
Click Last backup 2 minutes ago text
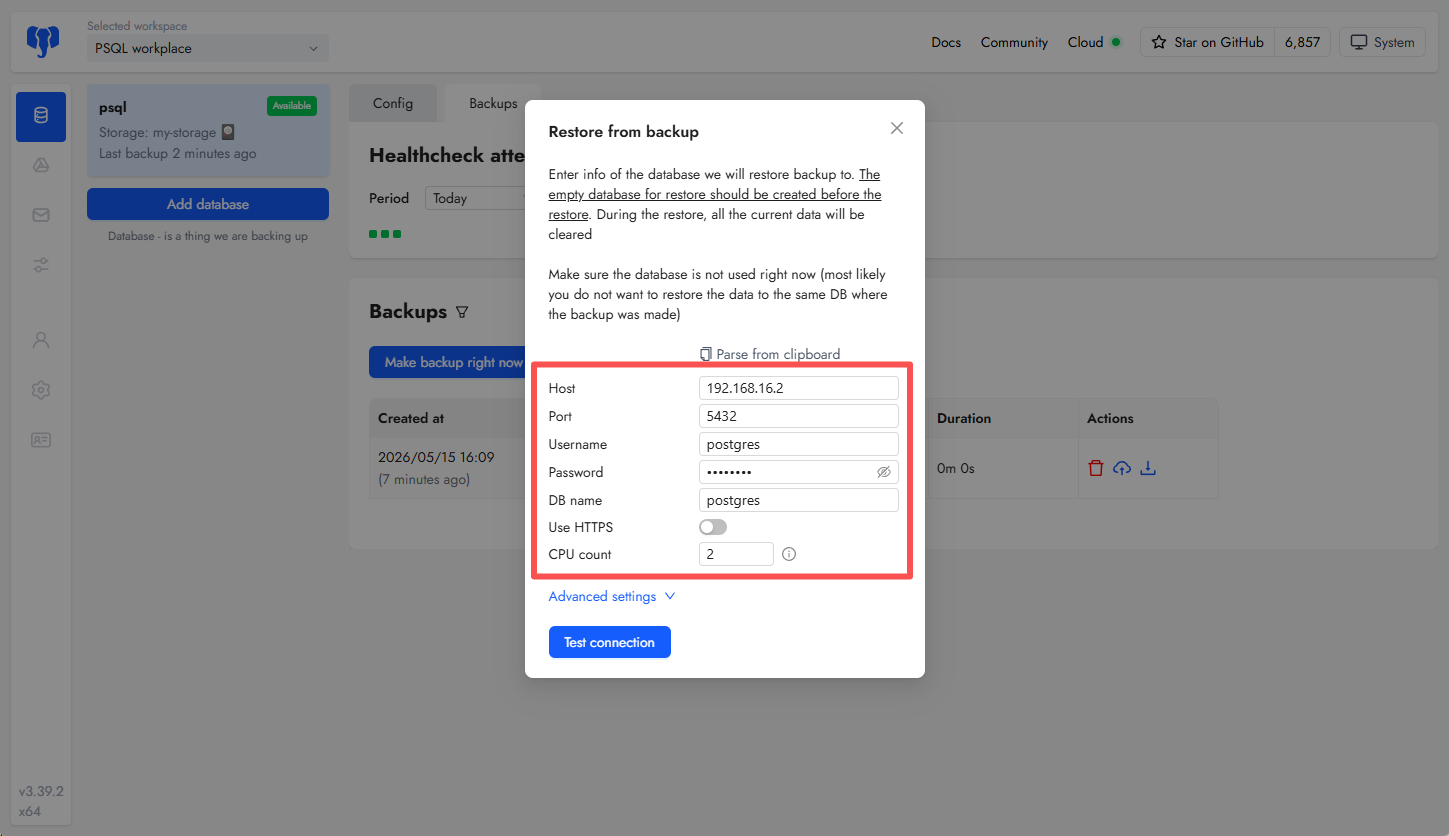click(177, 153)
